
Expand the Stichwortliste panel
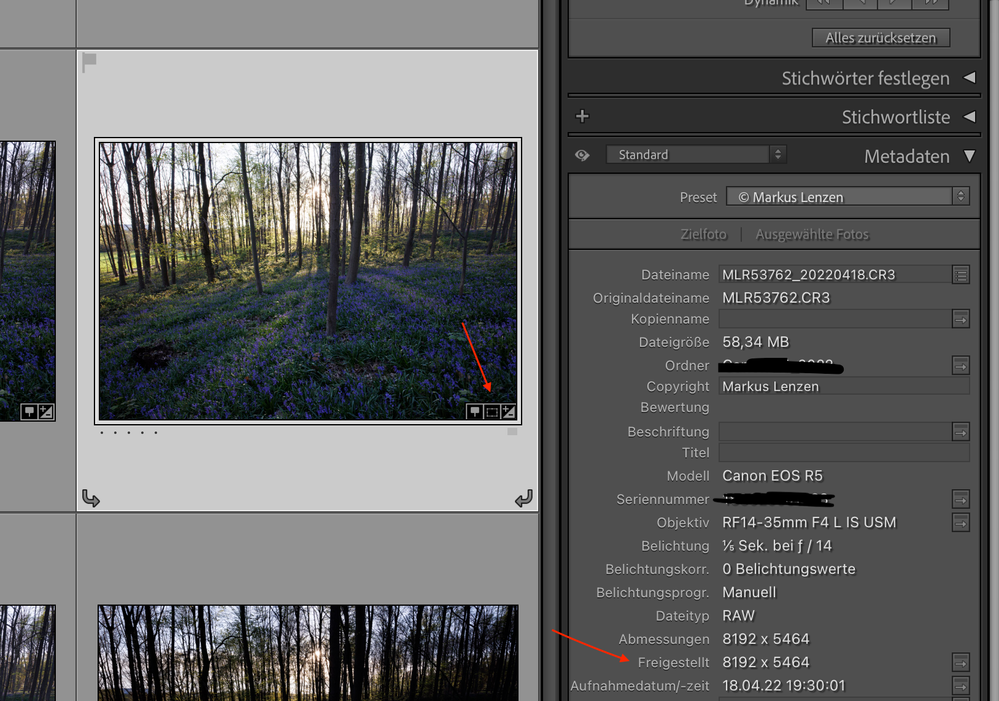[x=969, y=117]
